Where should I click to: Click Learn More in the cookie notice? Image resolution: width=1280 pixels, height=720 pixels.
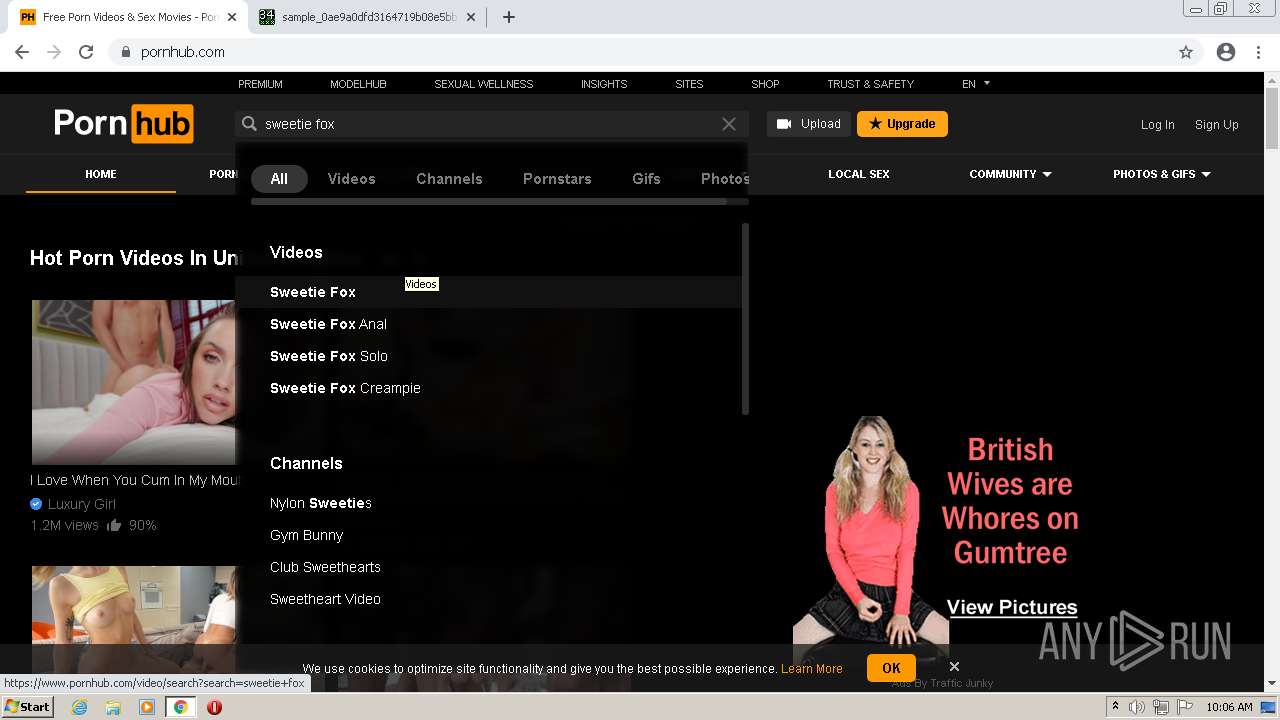coord(811,669)
